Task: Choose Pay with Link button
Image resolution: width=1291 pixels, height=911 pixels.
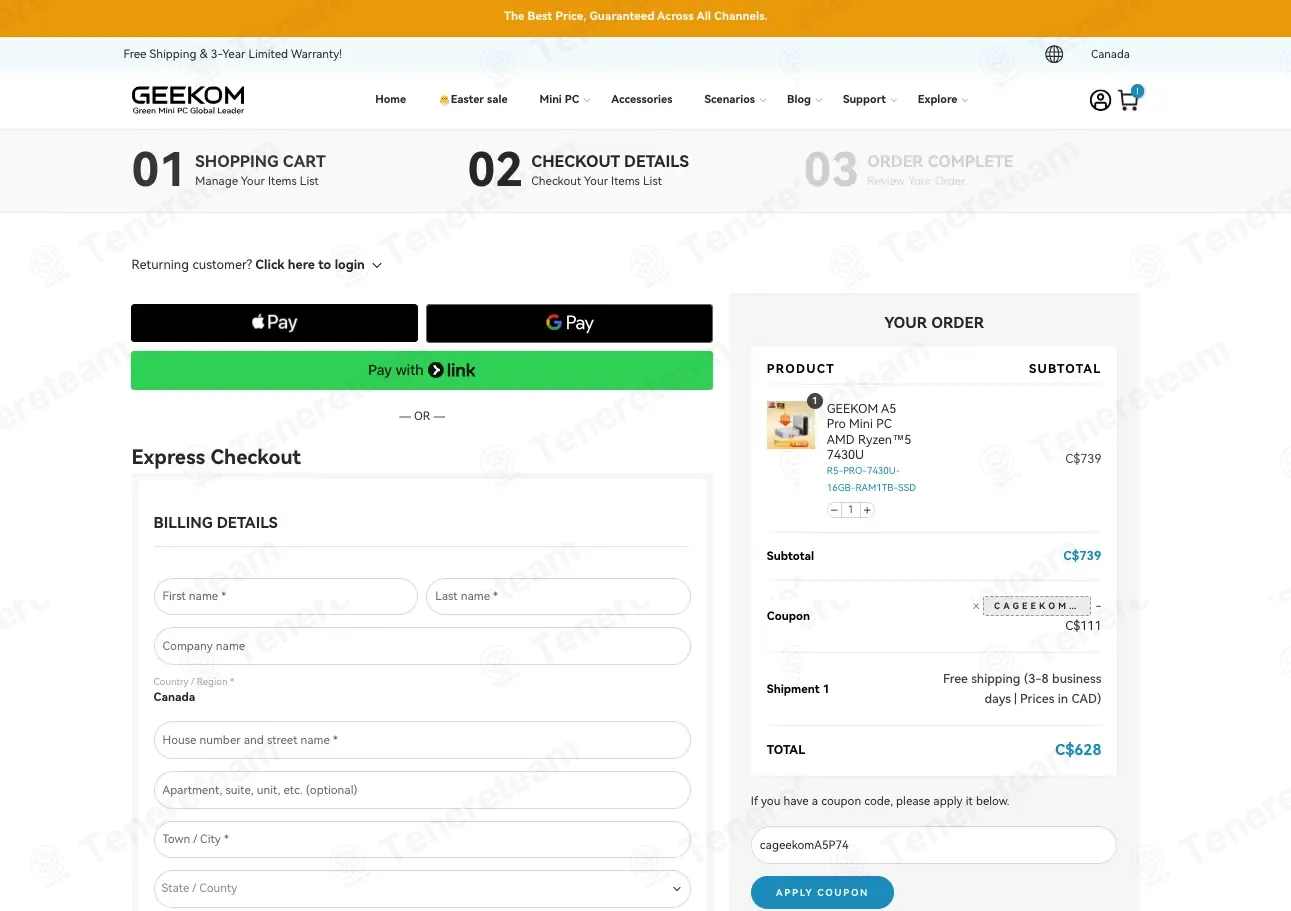Action: (x=422, y=370)
